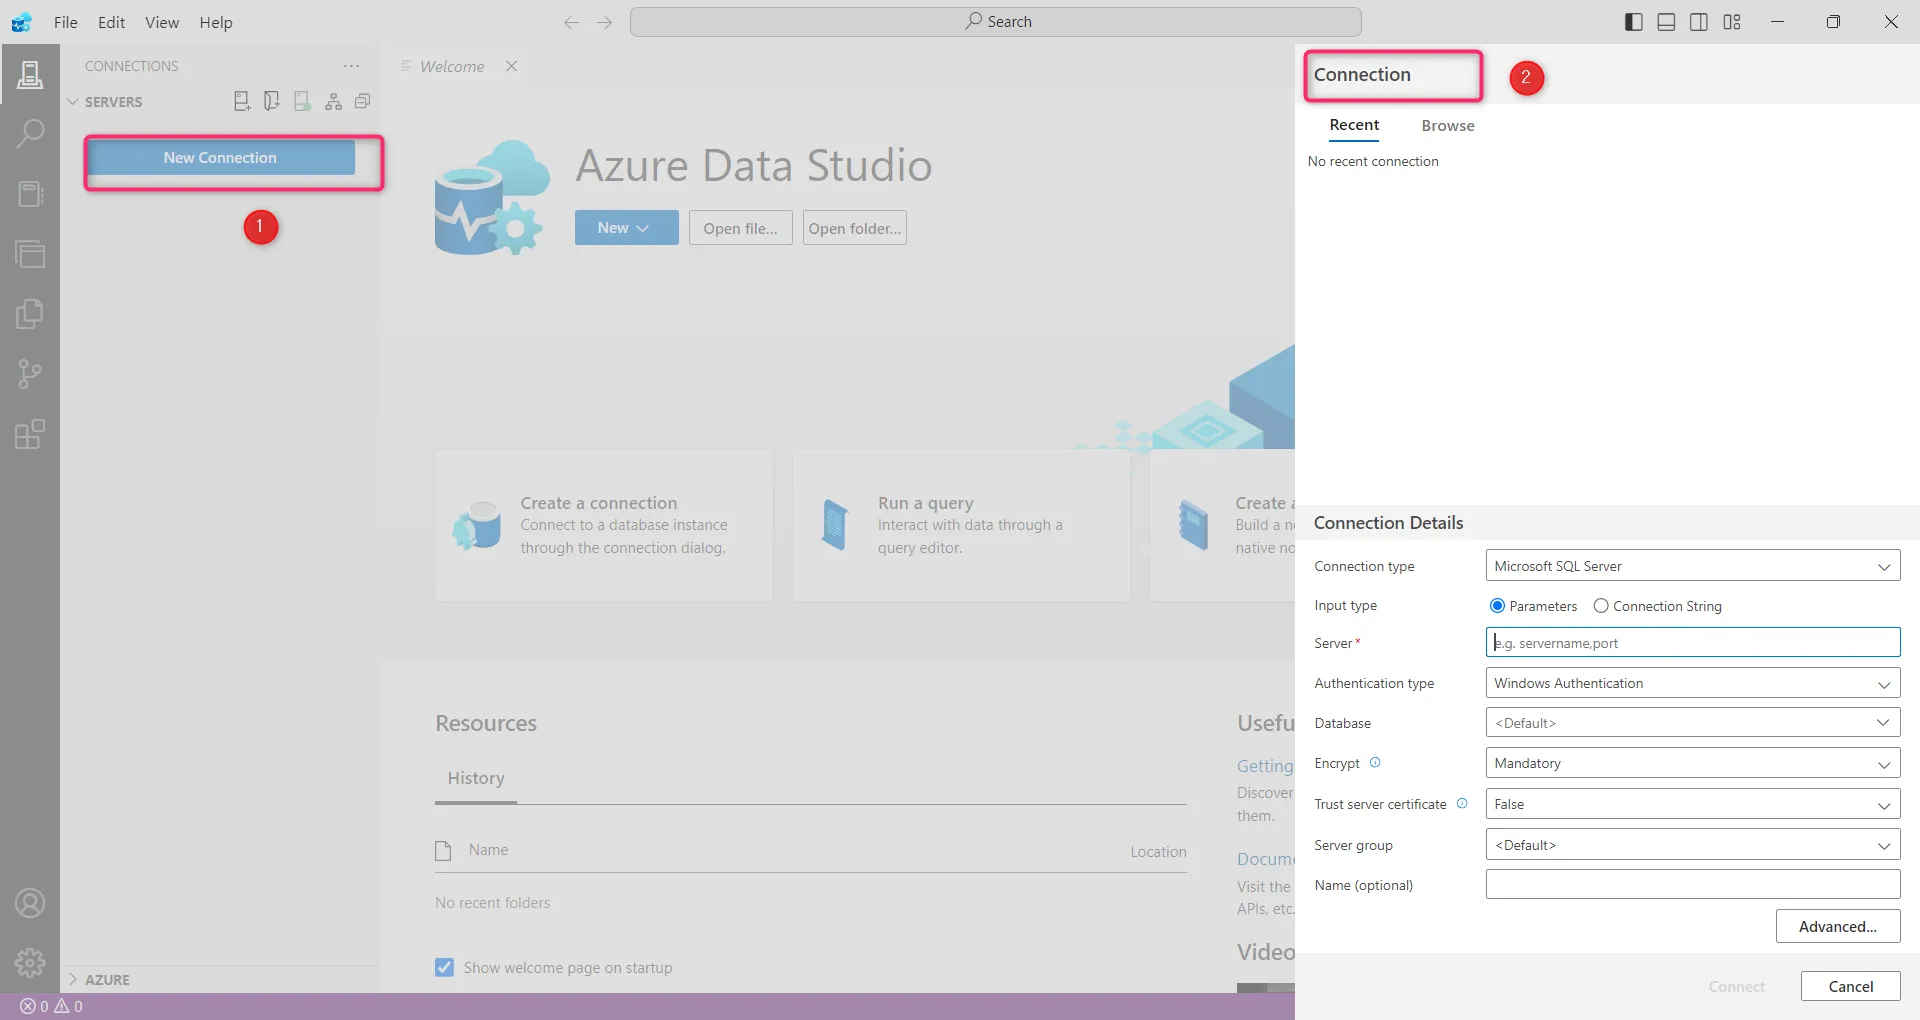This screenshot has height=1020, width=1920.
Task: Open the Extensions view icon
Action: (30, 434)
